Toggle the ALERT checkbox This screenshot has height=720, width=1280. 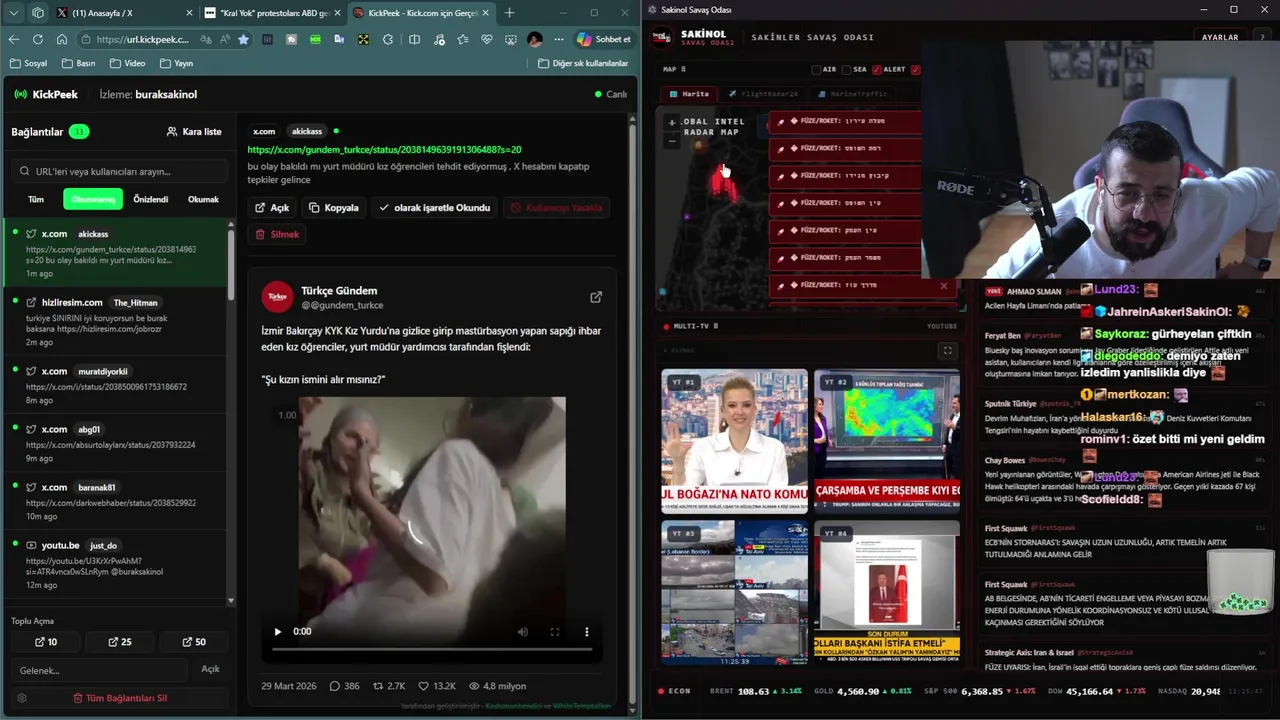pos(877,70)
